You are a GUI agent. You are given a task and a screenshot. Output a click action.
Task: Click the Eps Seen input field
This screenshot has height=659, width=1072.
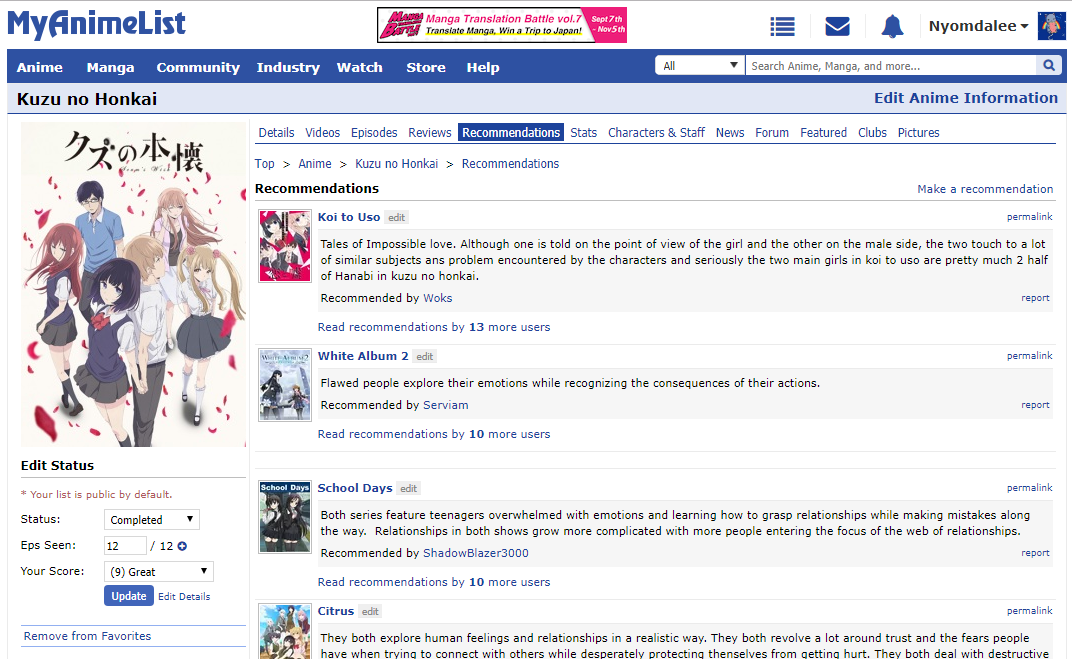125,546
